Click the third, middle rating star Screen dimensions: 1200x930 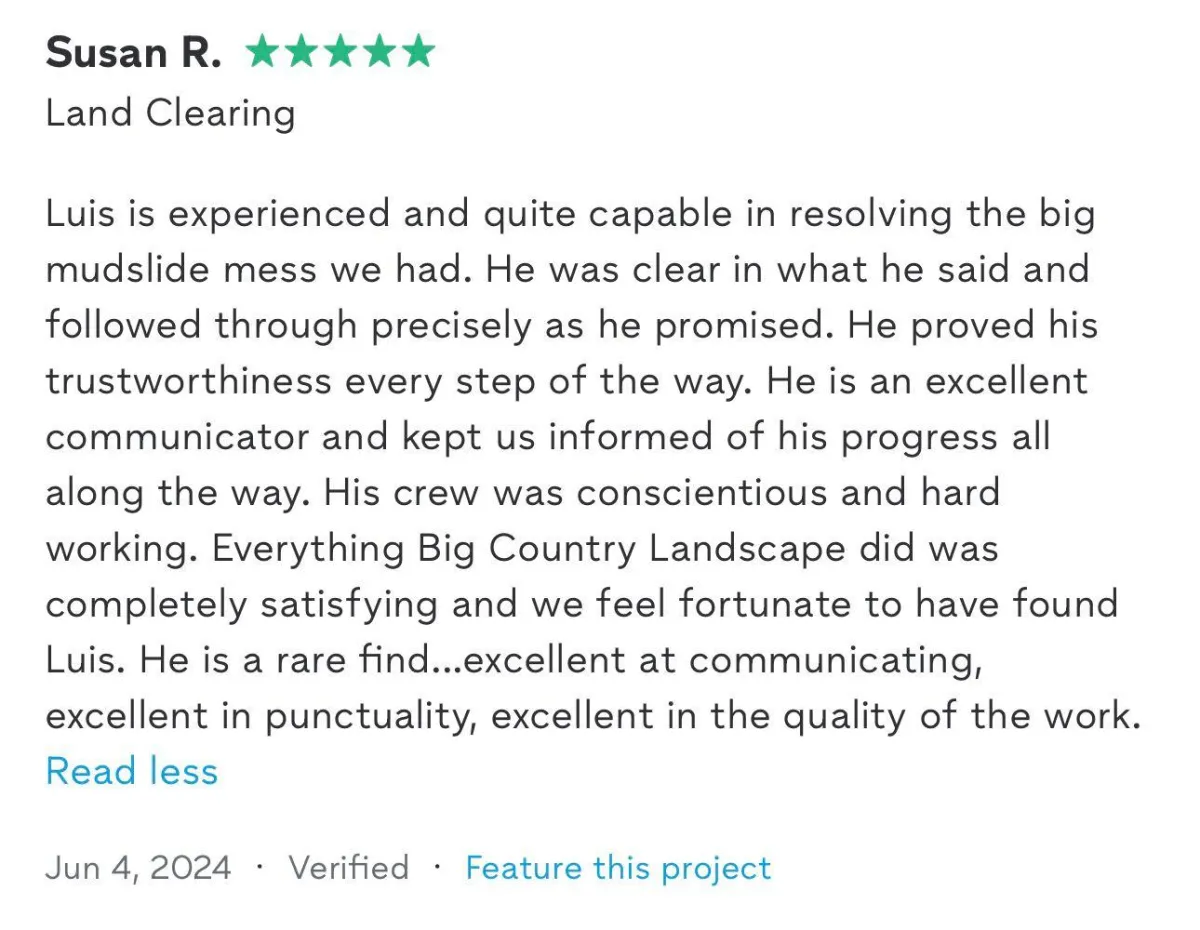340,52
